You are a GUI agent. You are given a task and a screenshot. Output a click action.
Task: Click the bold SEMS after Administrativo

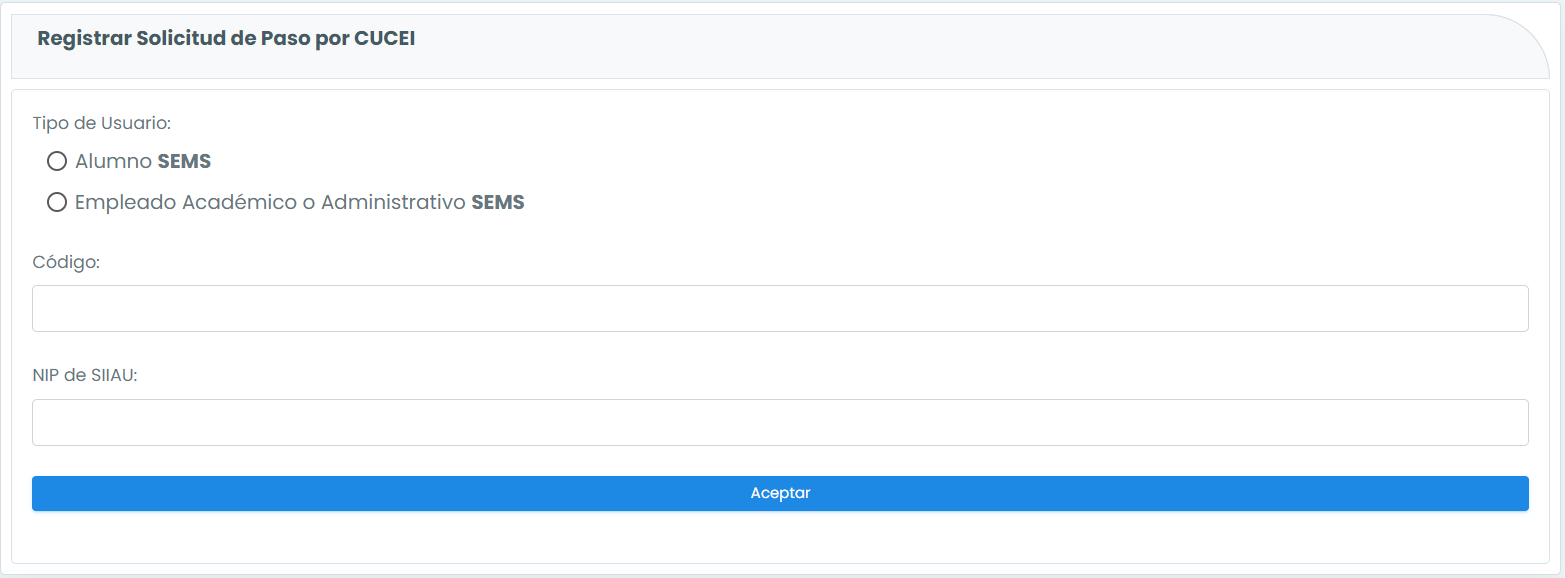(498, 202)
